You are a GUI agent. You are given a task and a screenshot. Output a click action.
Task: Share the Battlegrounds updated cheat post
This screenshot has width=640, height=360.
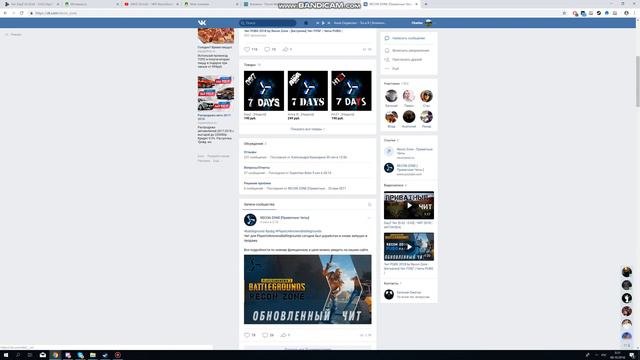(283, 335)
